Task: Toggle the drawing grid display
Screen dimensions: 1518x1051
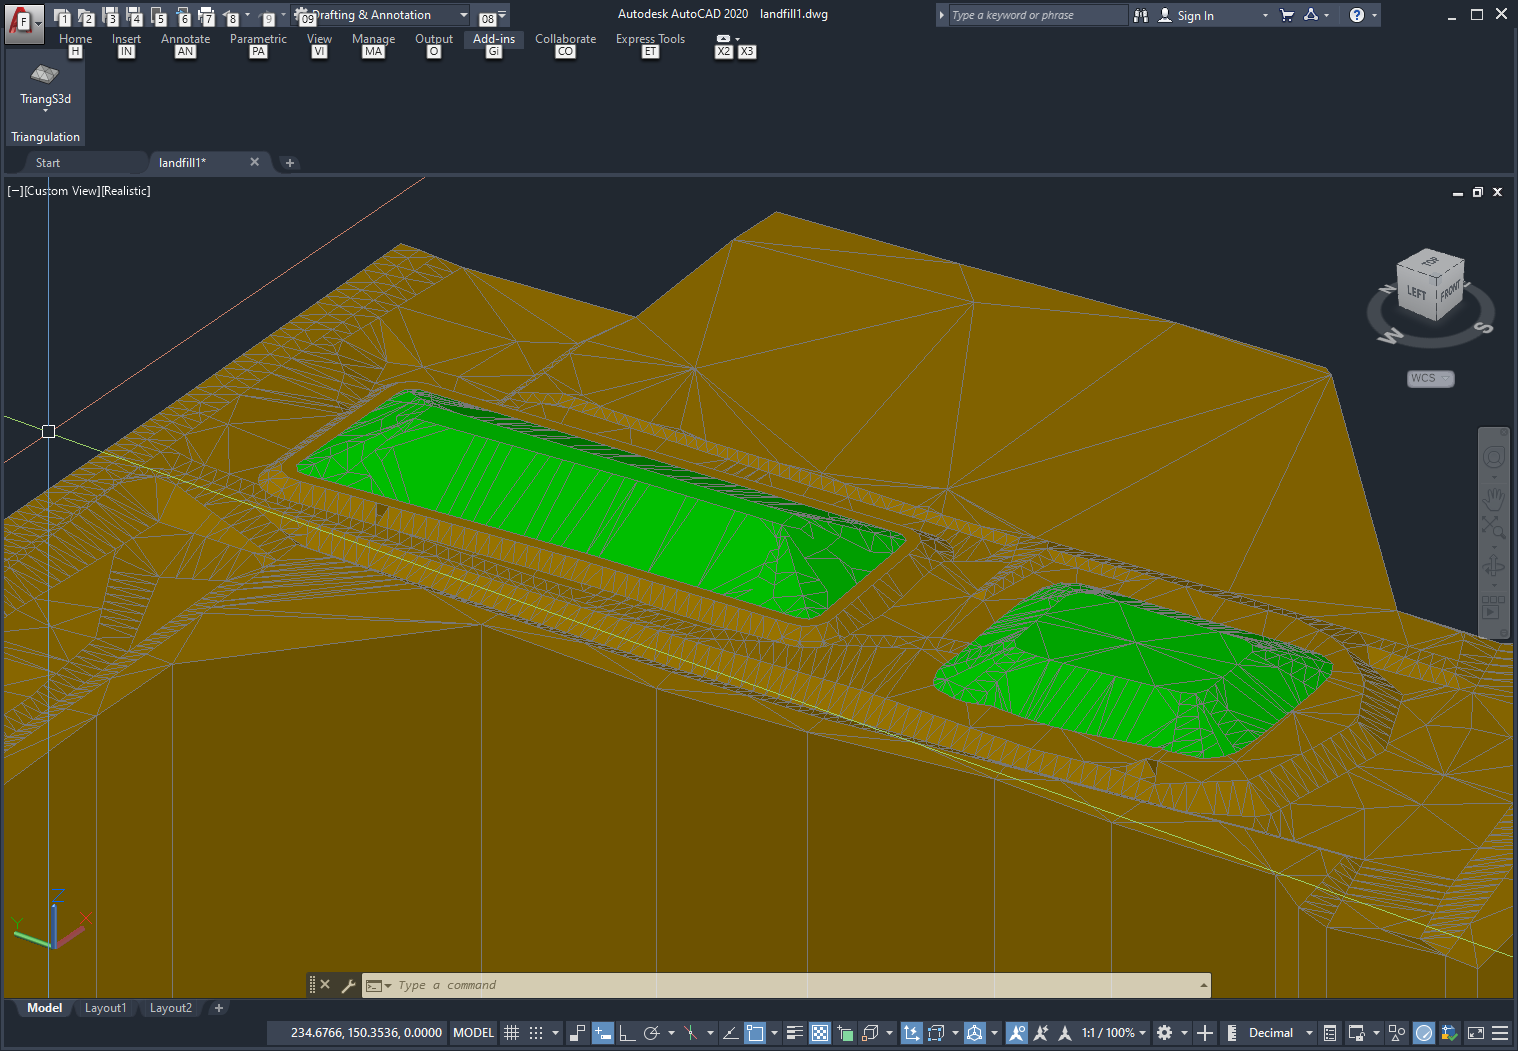Action: pyautogui.click(x=511, y=1033)
